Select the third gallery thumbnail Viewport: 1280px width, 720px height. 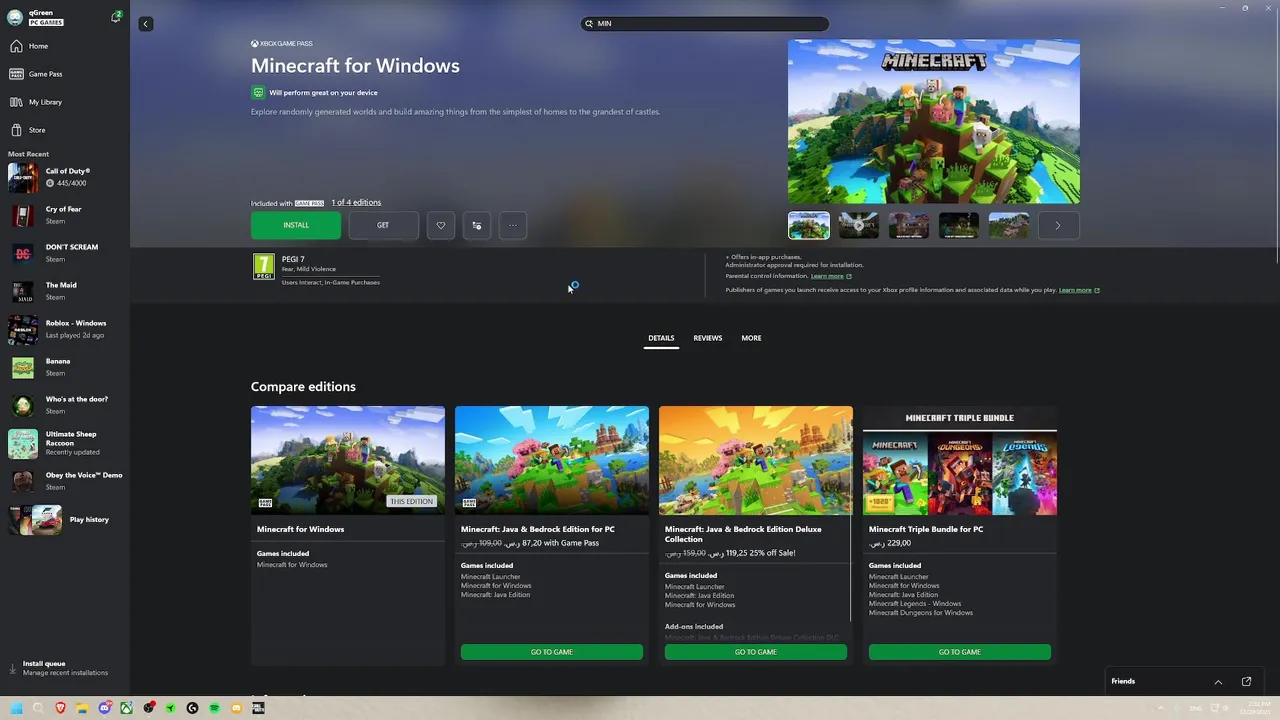point(909,225)
